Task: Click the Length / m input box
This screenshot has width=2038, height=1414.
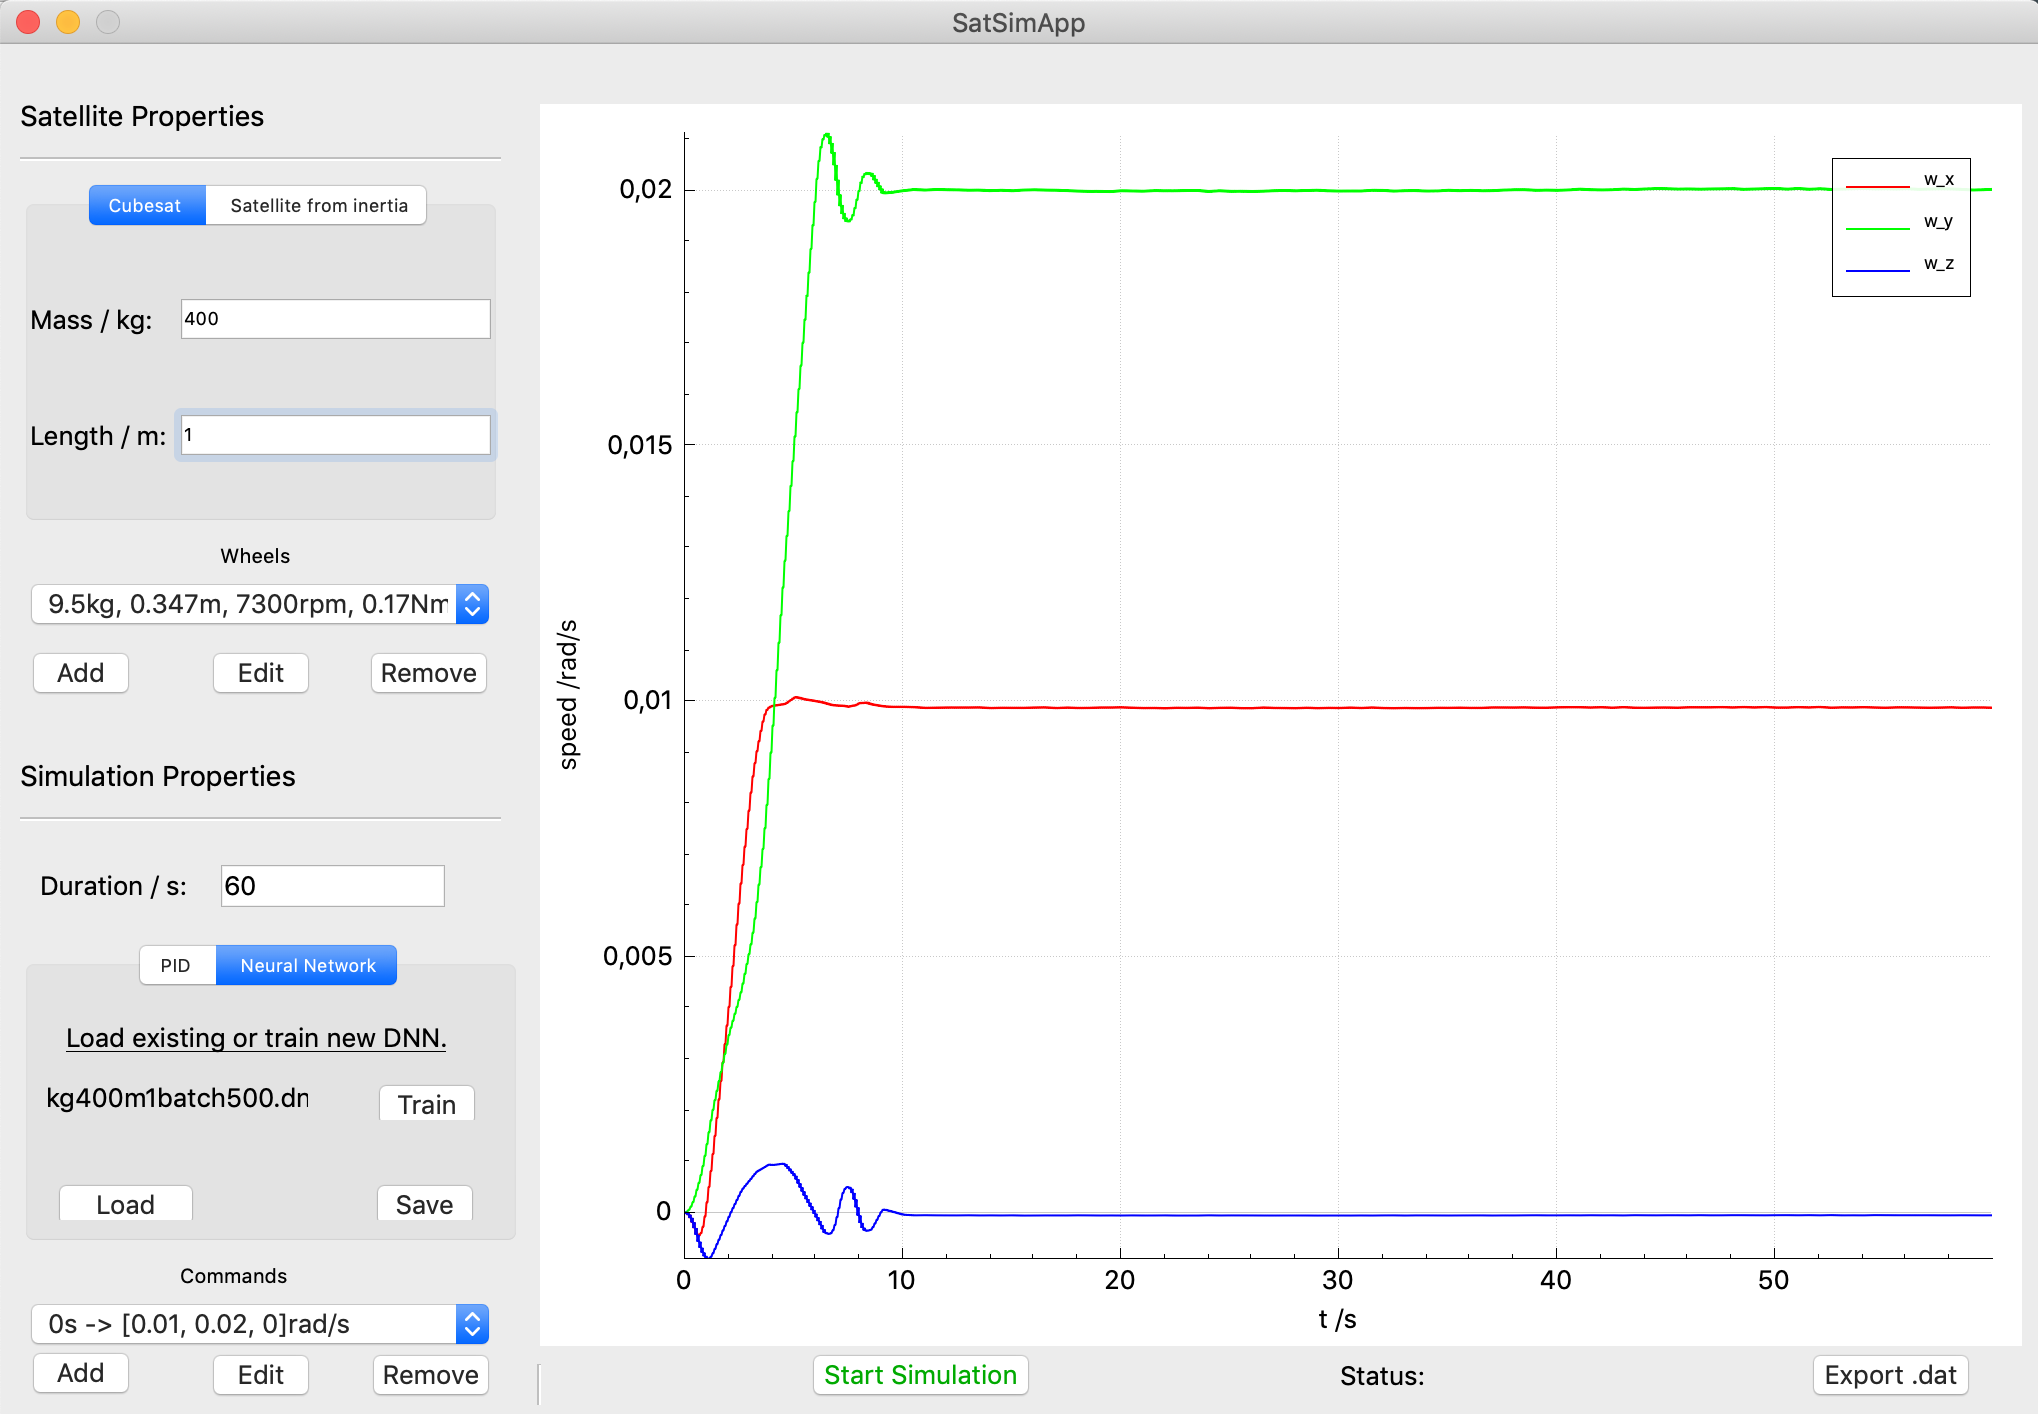Action: tap(334, 435)
